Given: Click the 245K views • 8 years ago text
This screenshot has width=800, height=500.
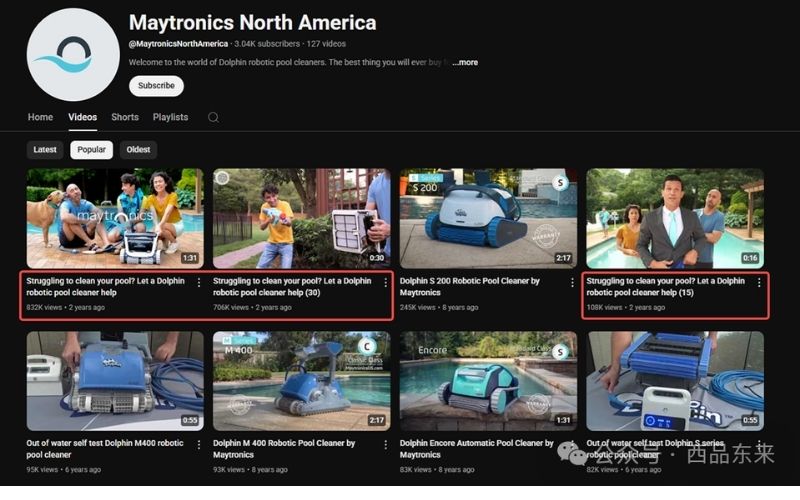Looking at the screenshot, I should (x=439, y=308).
